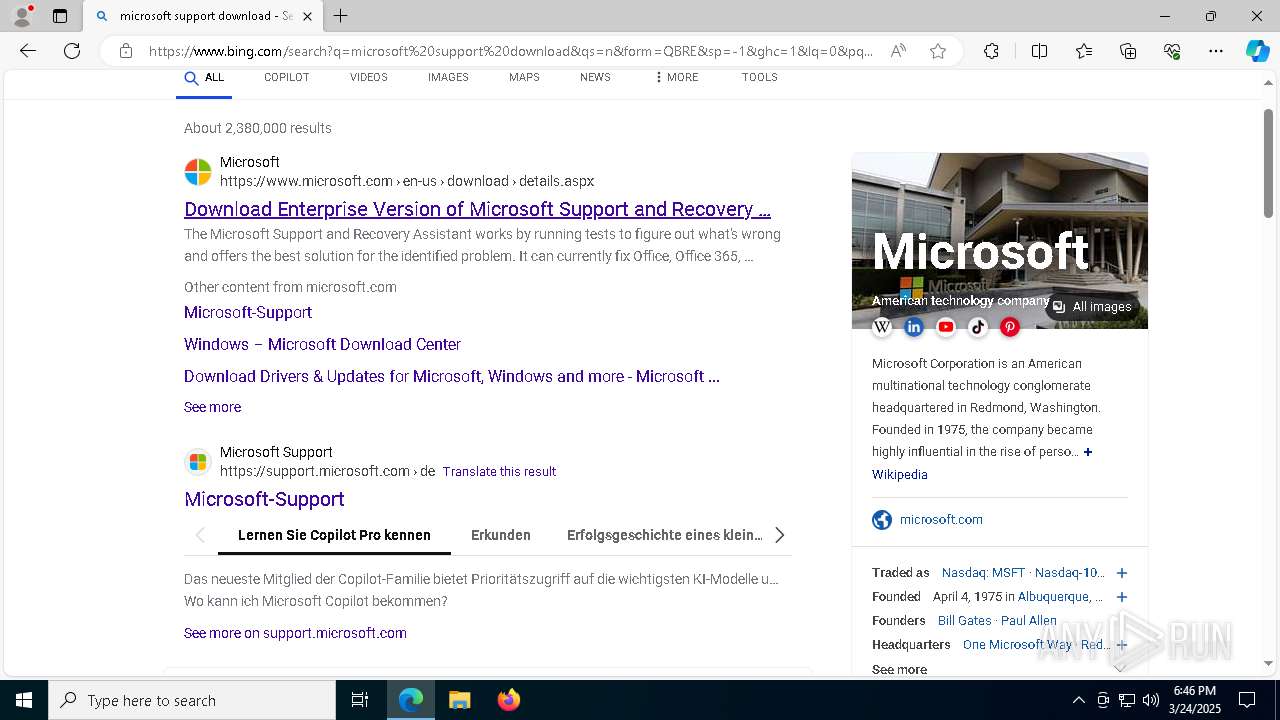Open the browser profile icon
The image size is (1280, 720).
22,16
